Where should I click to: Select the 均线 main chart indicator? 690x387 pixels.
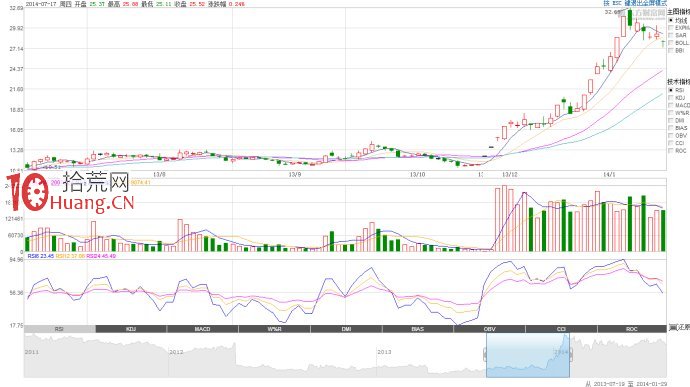[671, 20]
